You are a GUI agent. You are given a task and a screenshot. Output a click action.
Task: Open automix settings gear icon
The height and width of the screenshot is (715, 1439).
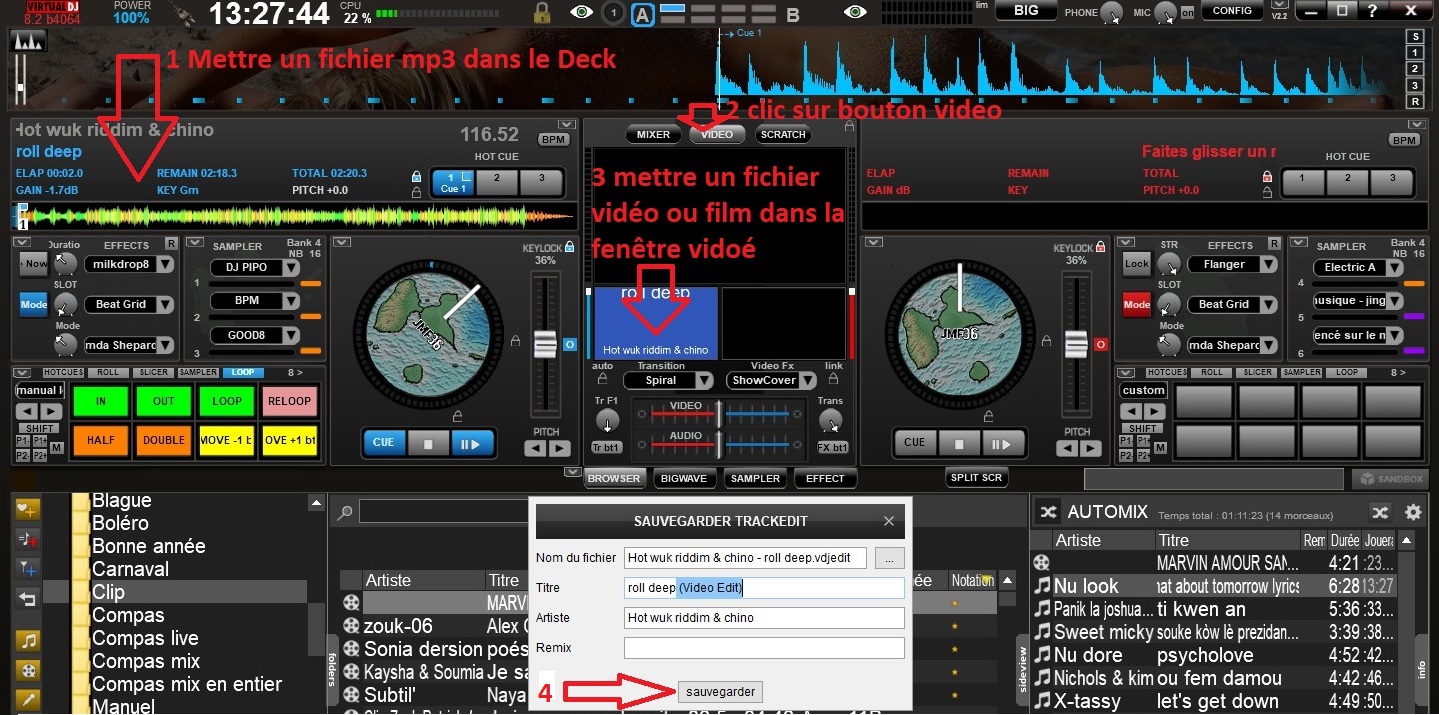pos(1413,512)
